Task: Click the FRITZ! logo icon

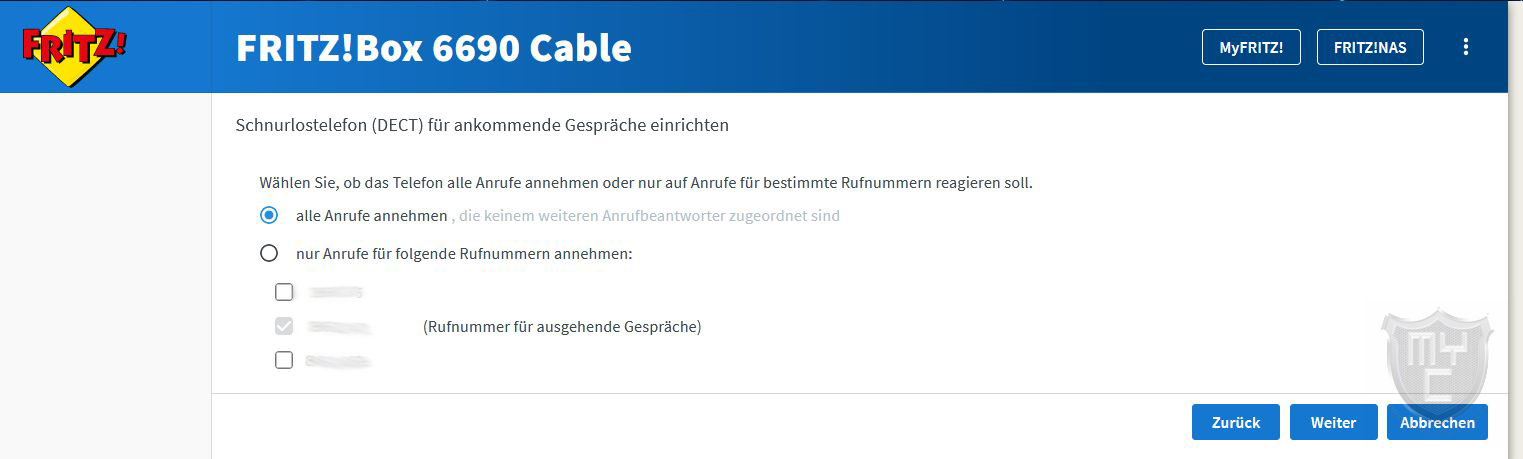Action: 75,46
